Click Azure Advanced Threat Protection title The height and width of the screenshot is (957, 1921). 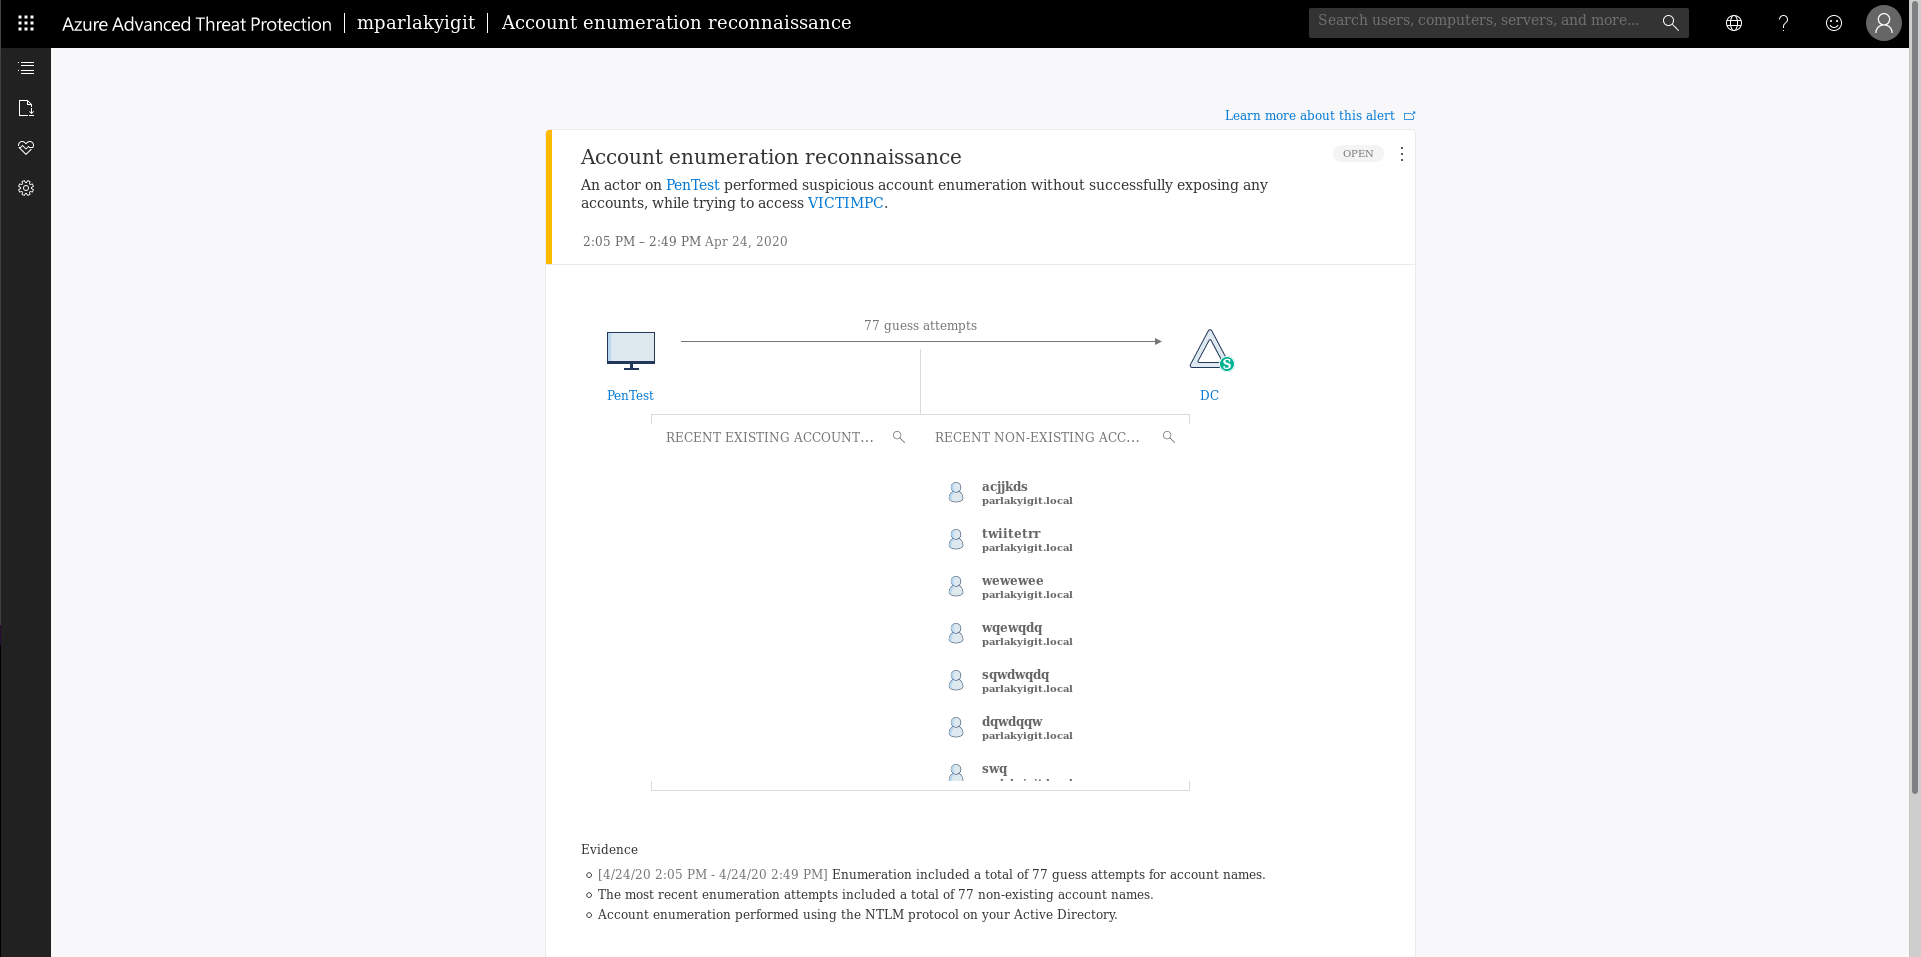coord(197,24)
